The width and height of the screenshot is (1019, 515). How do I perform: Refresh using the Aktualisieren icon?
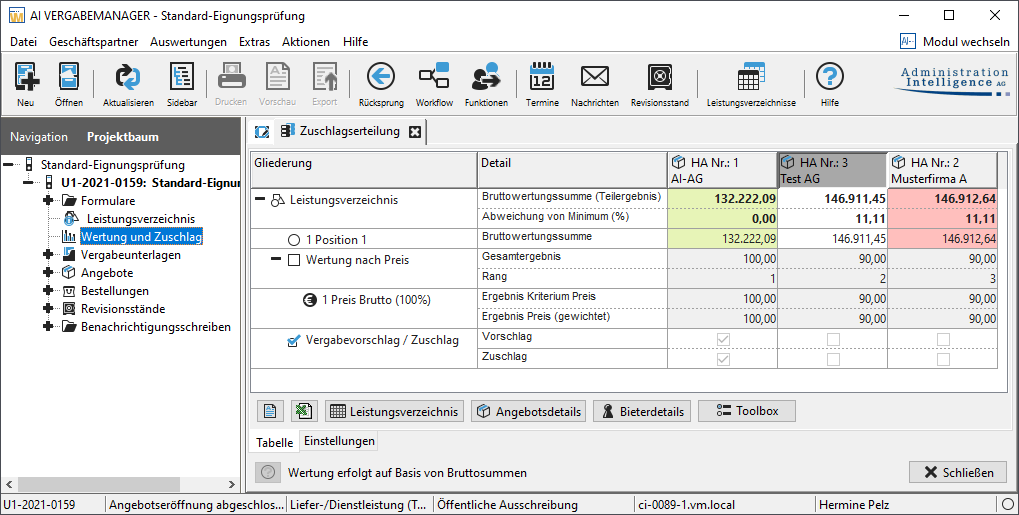pyautogui.click(x=128, y=77)
